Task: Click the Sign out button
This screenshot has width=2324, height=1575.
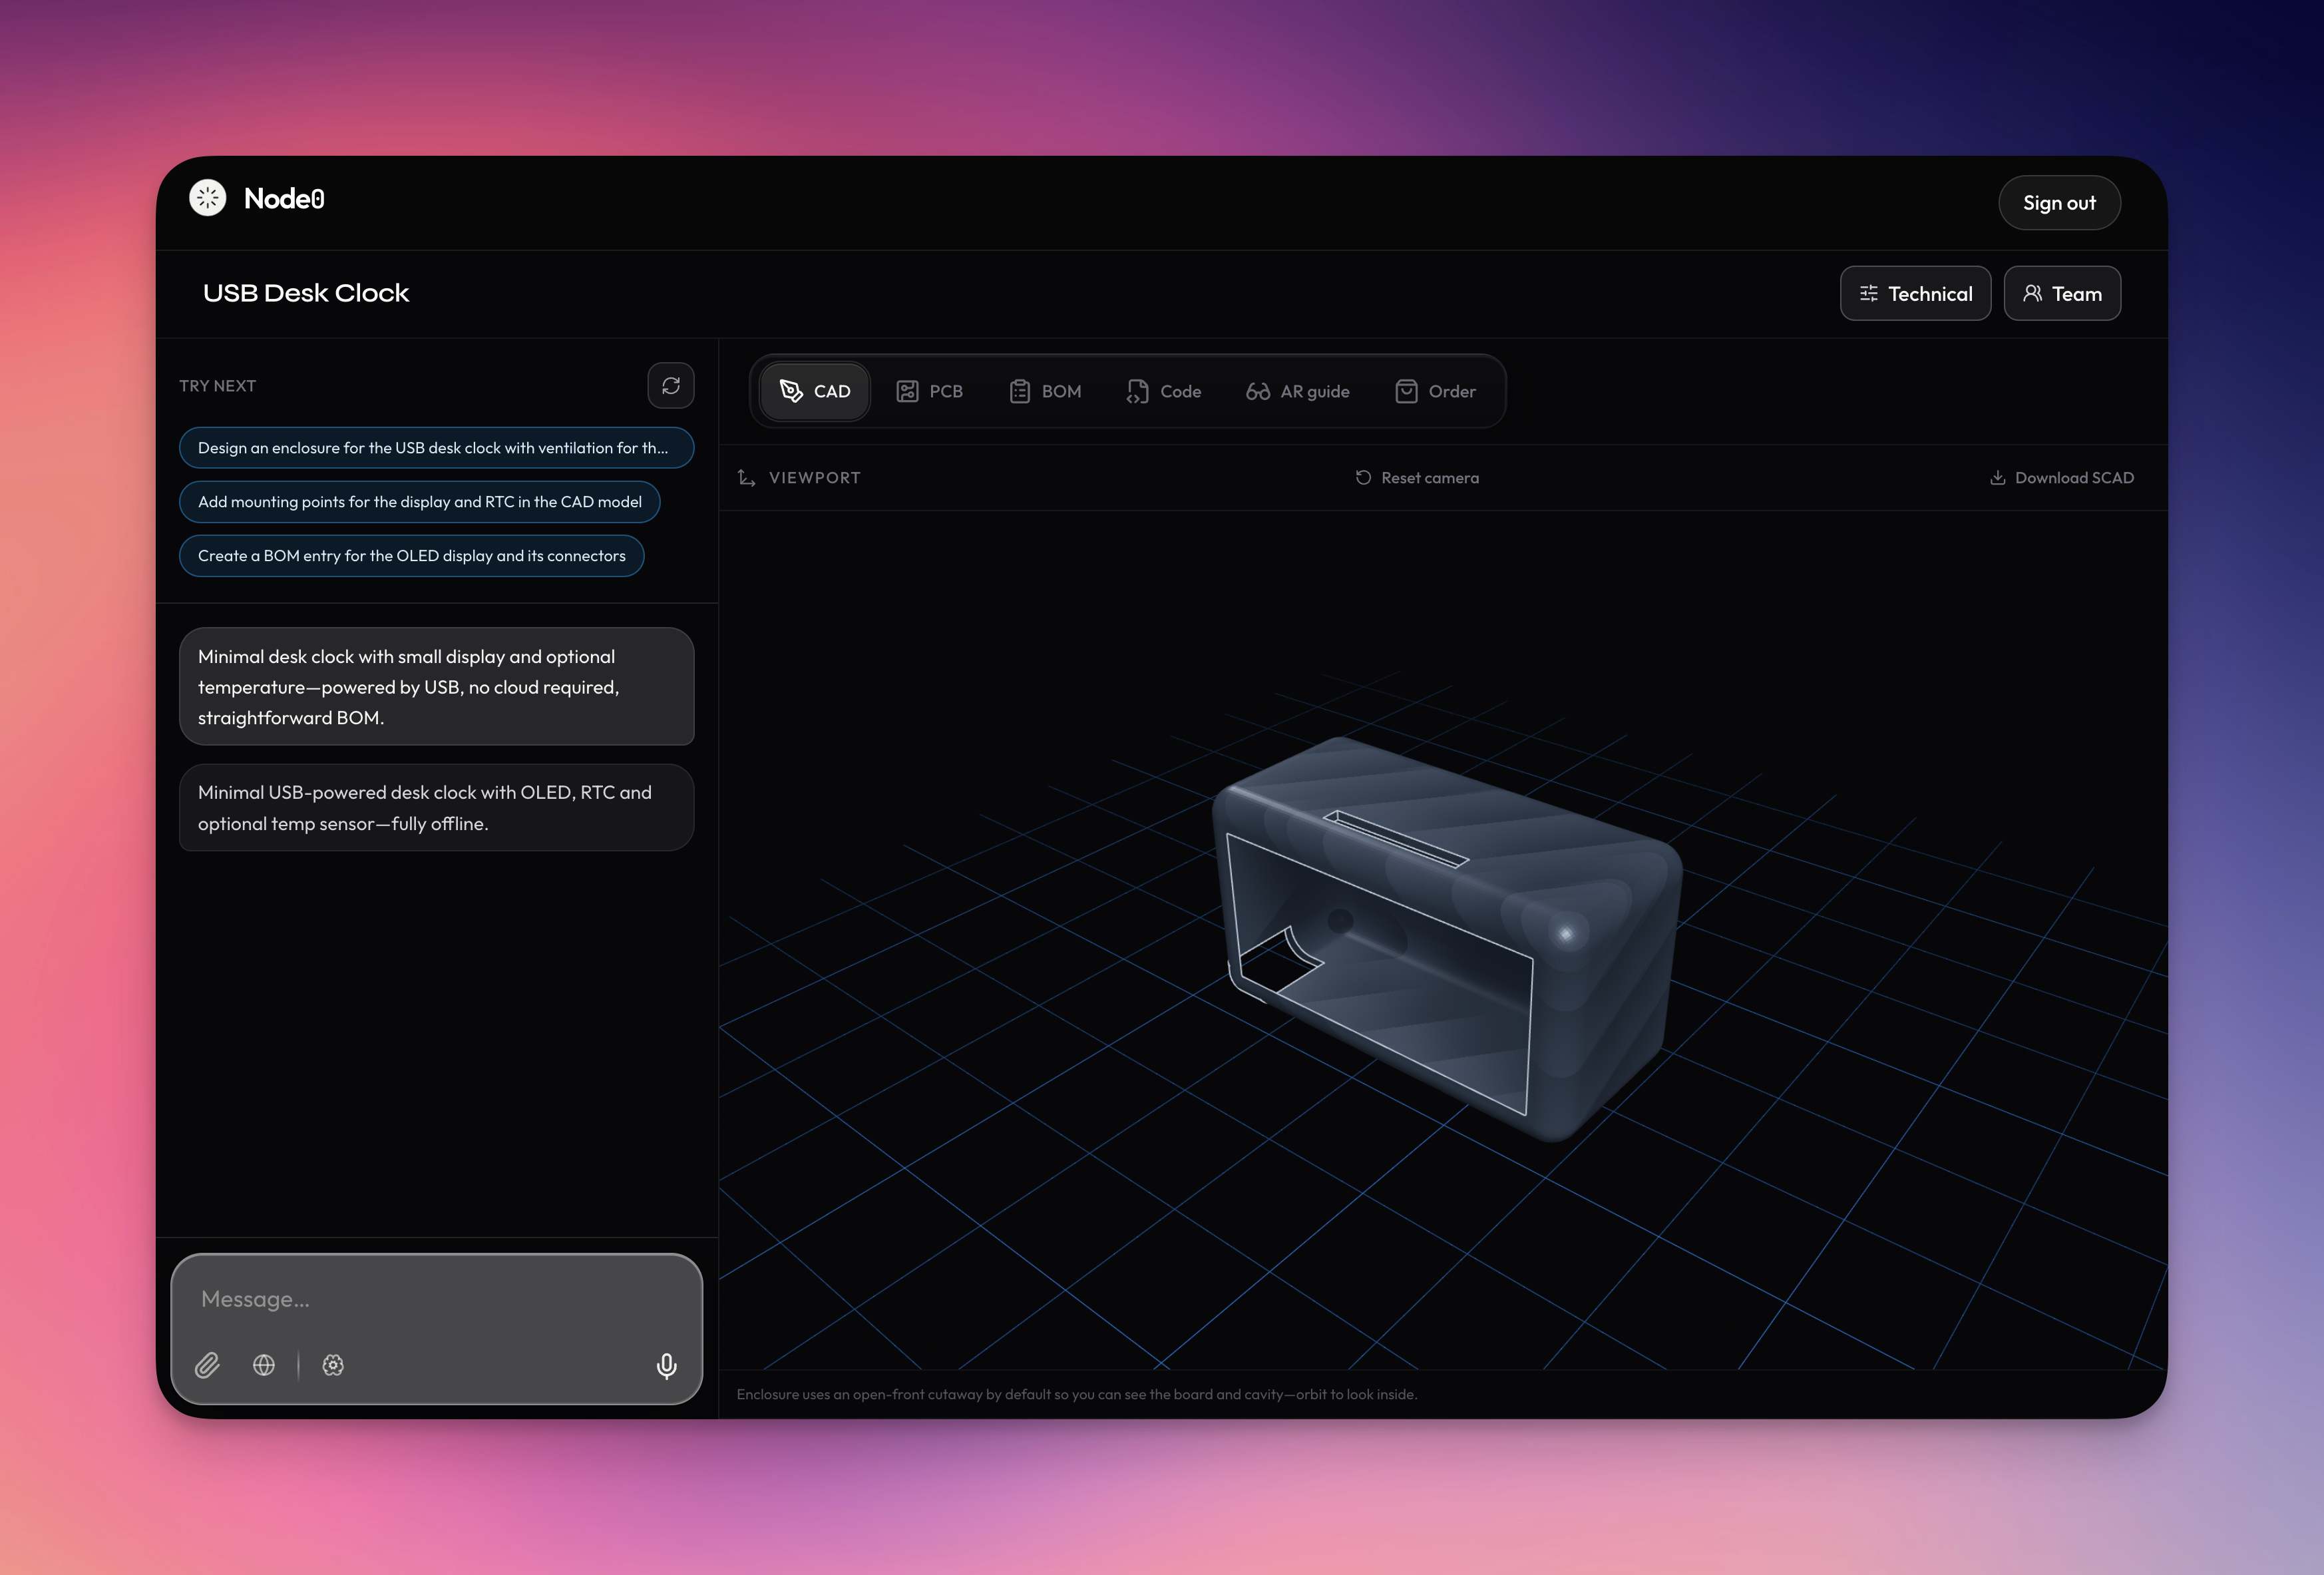Action: (x=2059, y=203)
